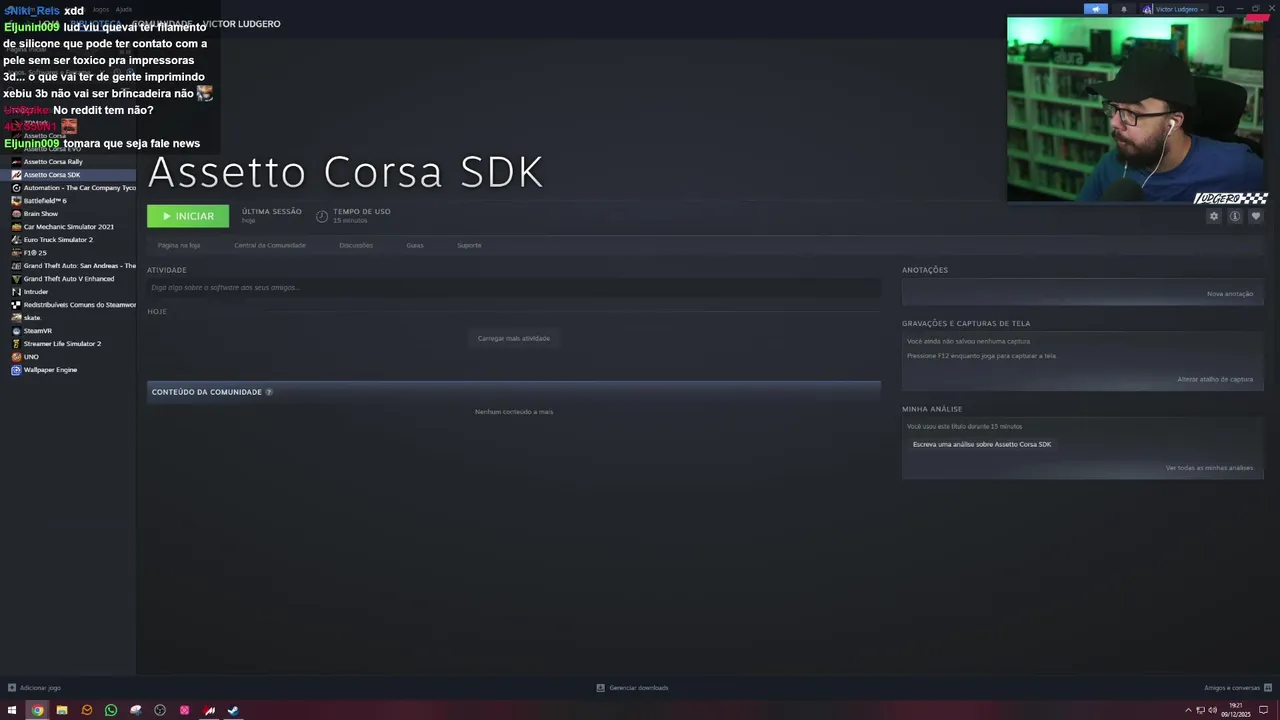Image resolution: width=1280 pixels, height=720 pixels.
Task: Open the Central da Comunidade tab
Action: point(270,245)
